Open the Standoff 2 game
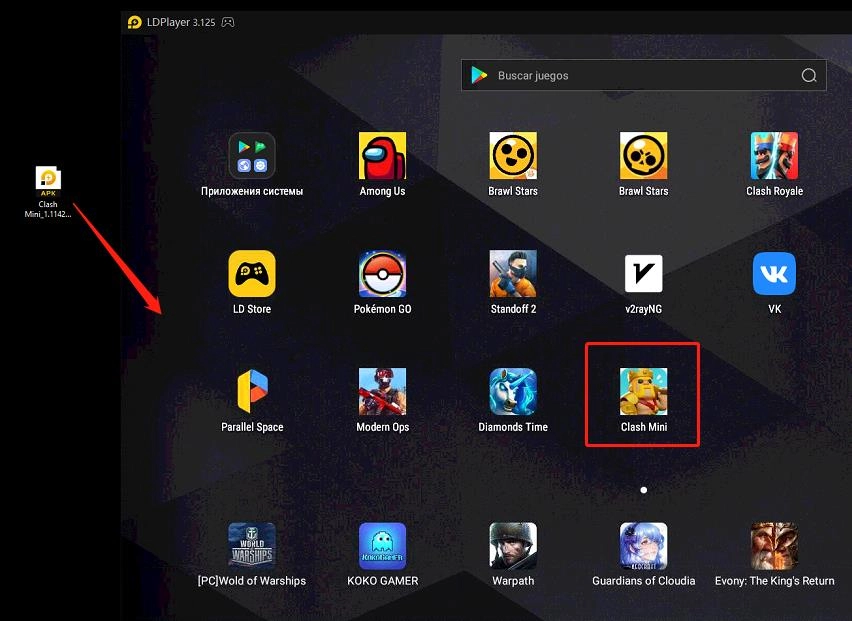 513,274
